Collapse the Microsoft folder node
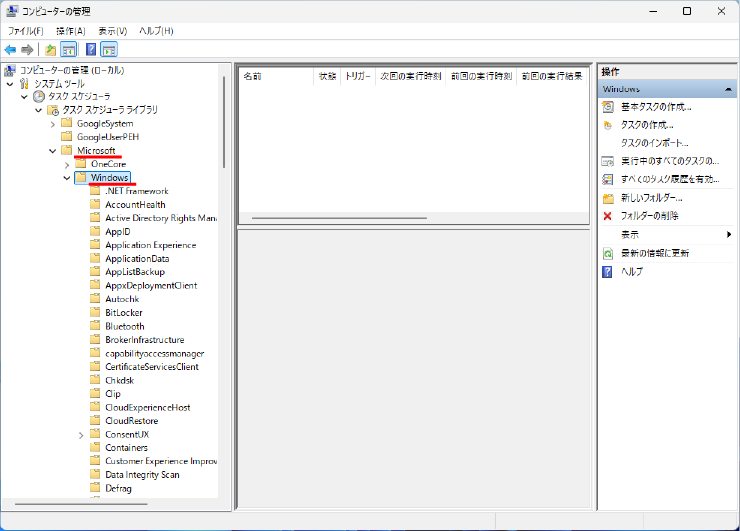 tap(53, 151)
